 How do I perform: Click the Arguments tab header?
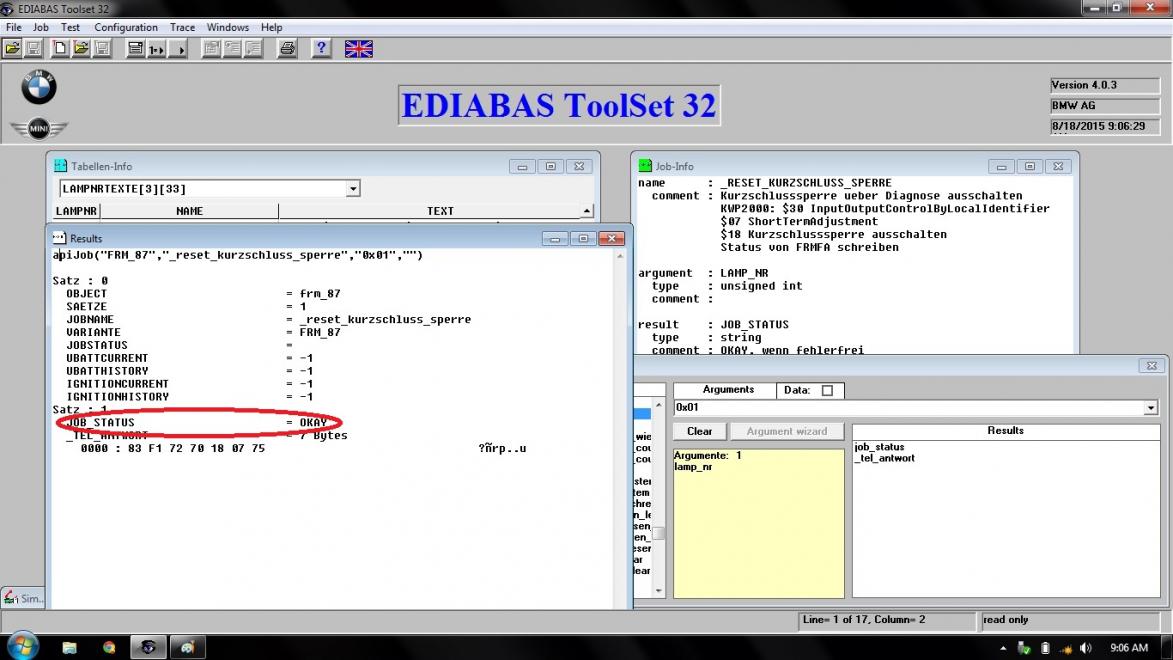click(728, 390)
